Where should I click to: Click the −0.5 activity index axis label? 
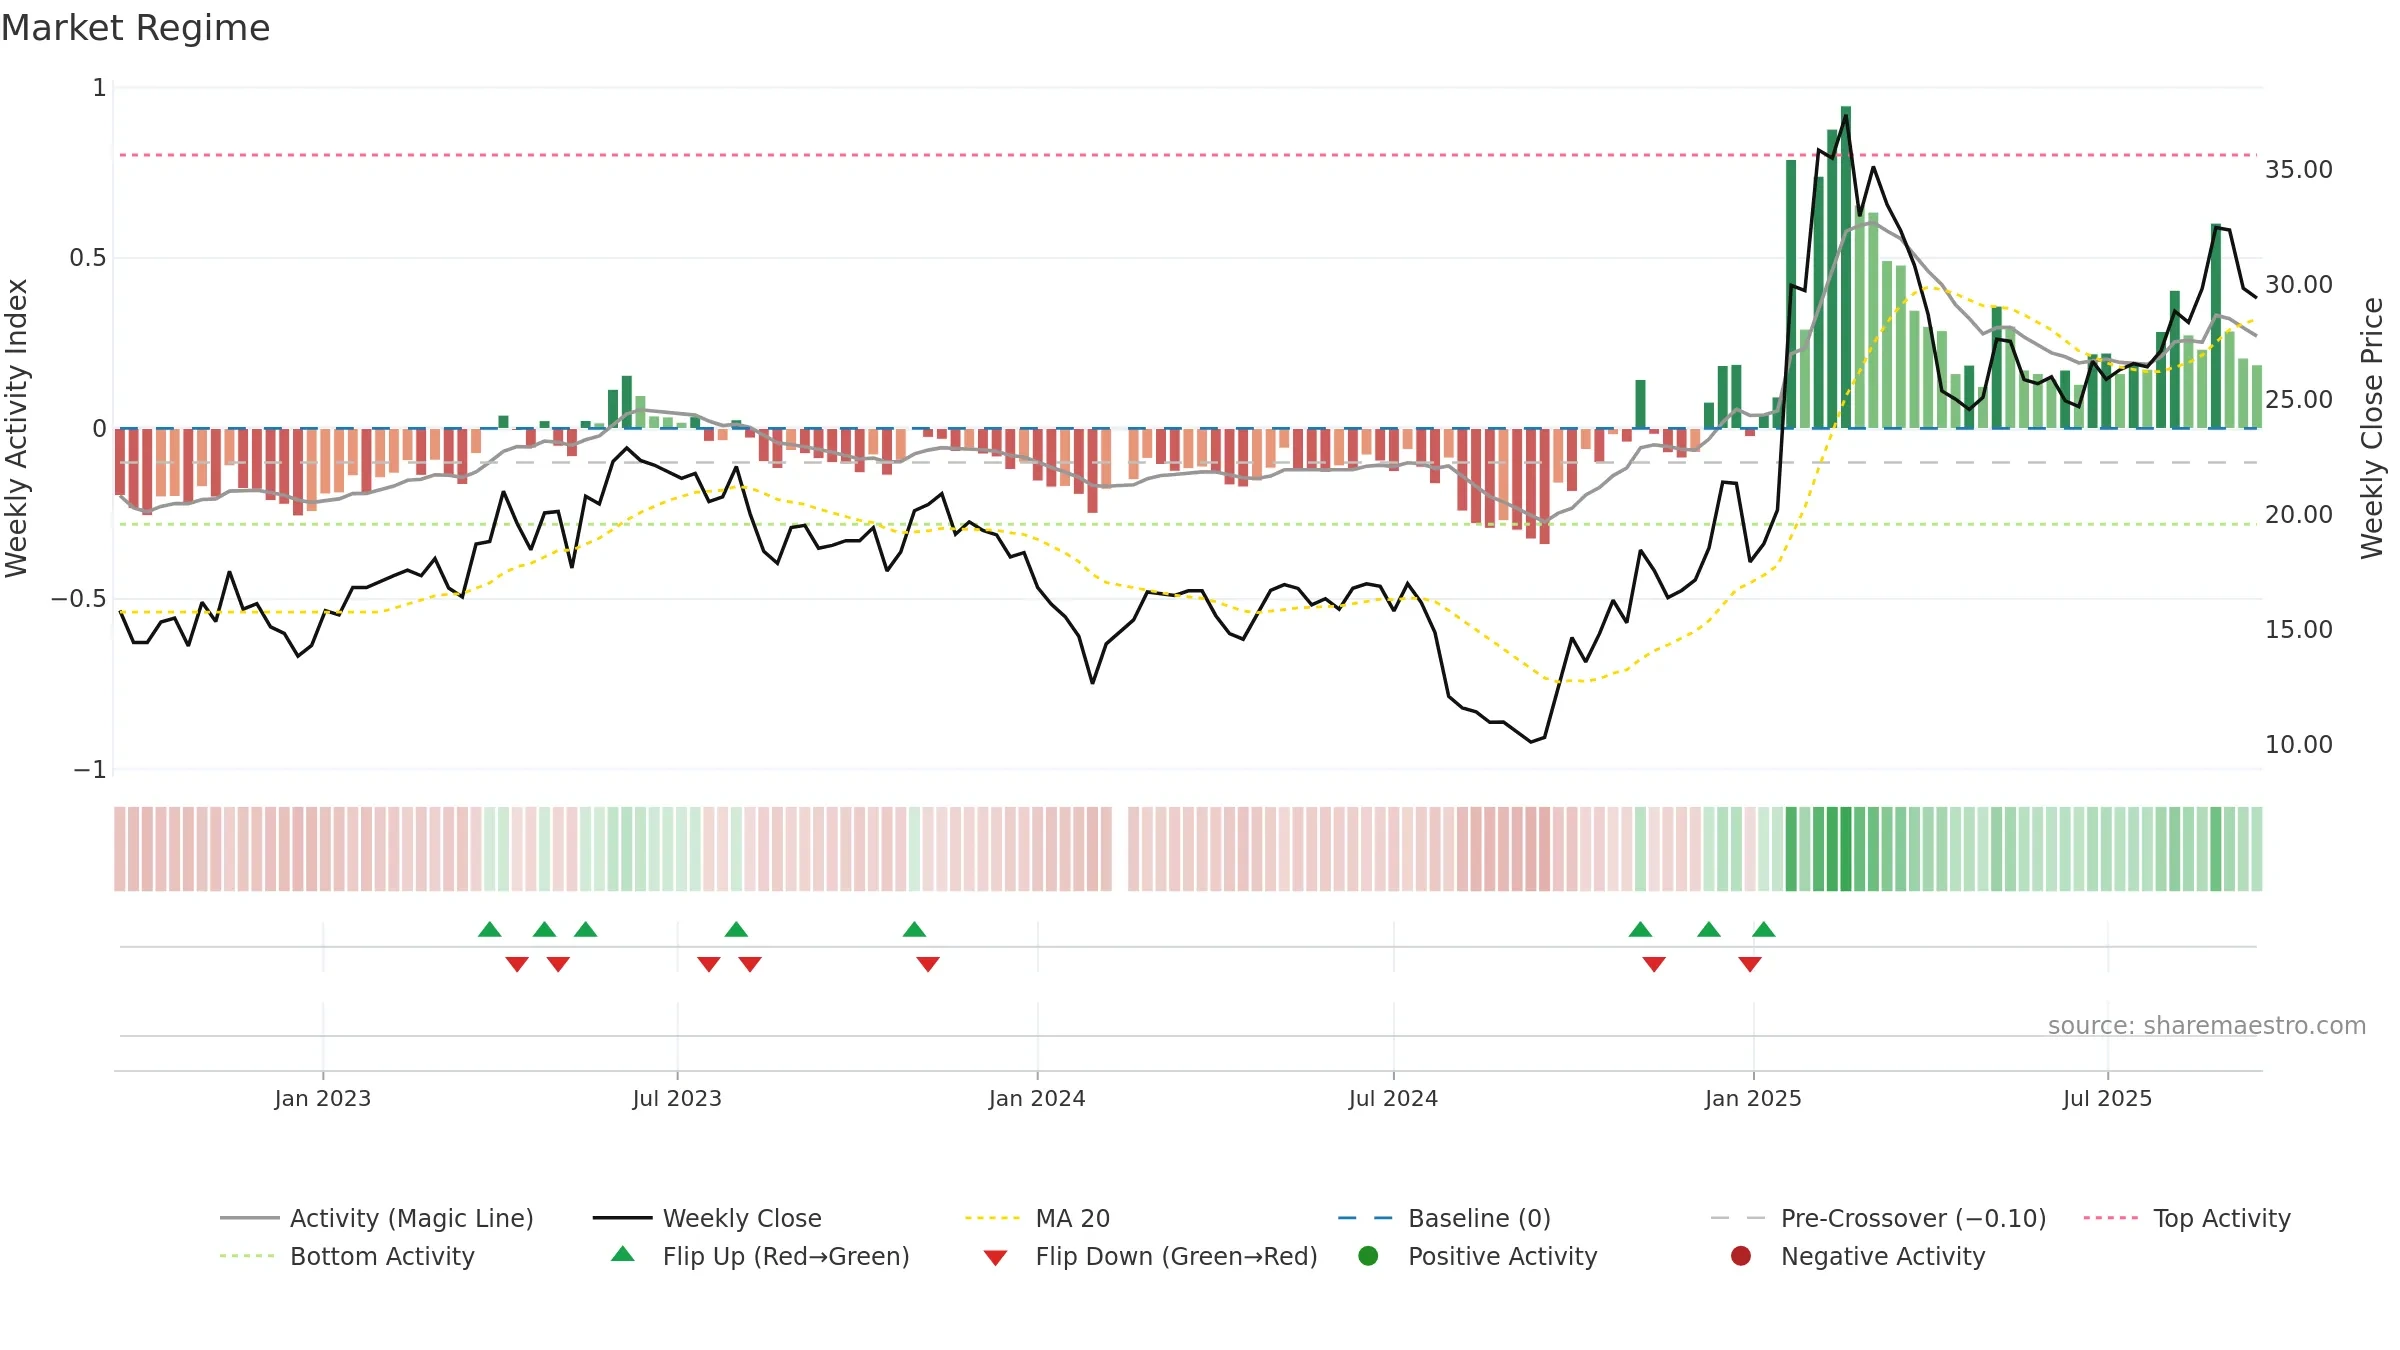(x=78, y=599)
